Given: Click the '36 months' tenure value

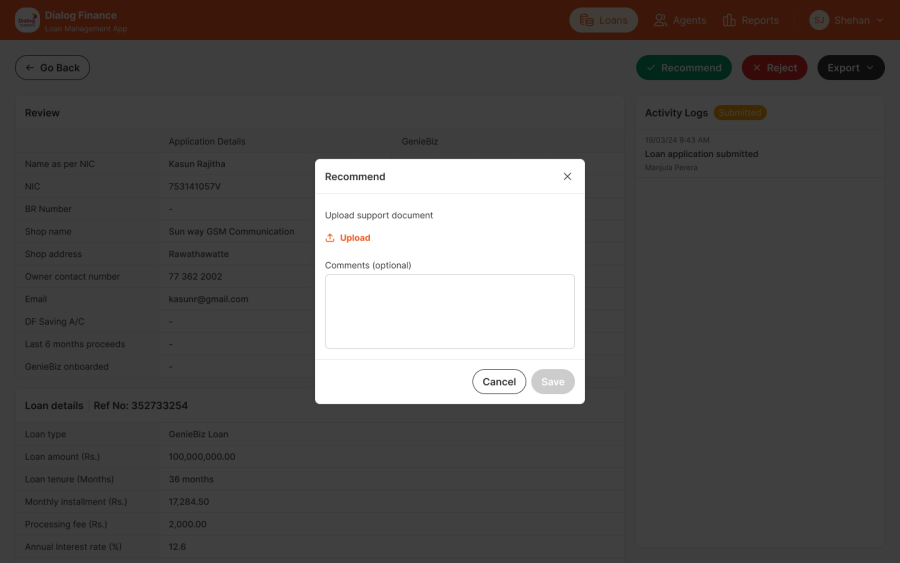Looking at the screenshot, I should [191, 479].
